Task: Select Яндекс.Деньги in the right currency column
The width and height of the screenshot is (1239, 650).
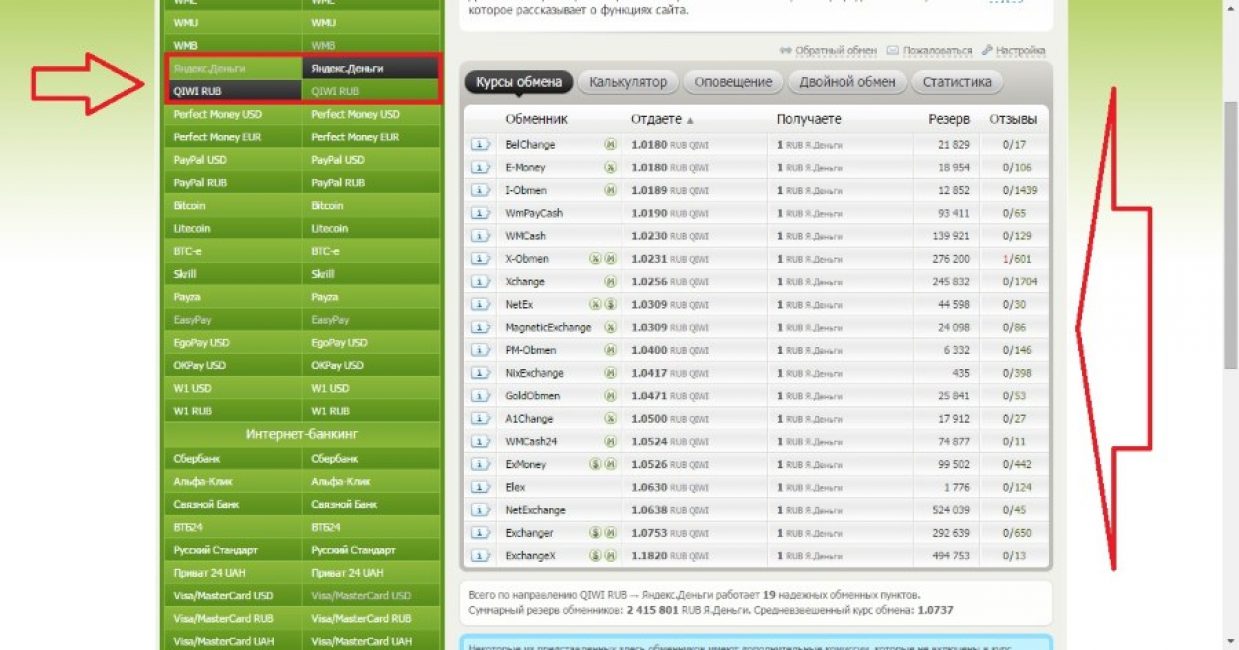Action: click(x=371, y=69)
